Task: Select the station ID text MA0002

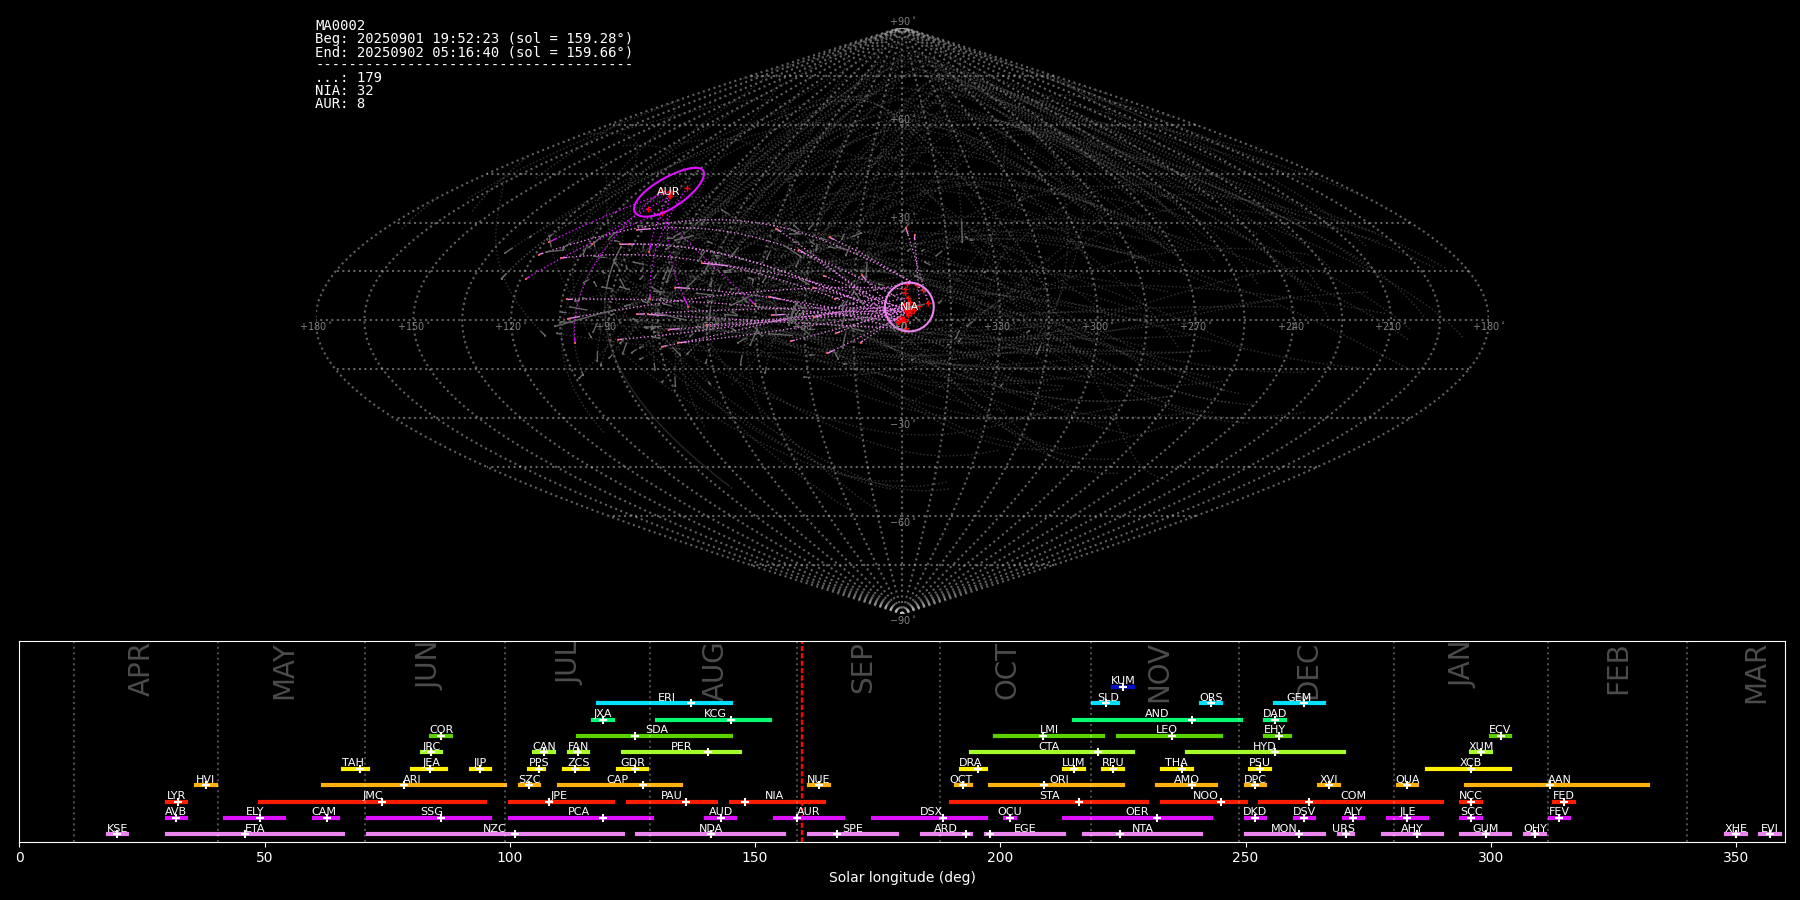Action: pos(340,26)
